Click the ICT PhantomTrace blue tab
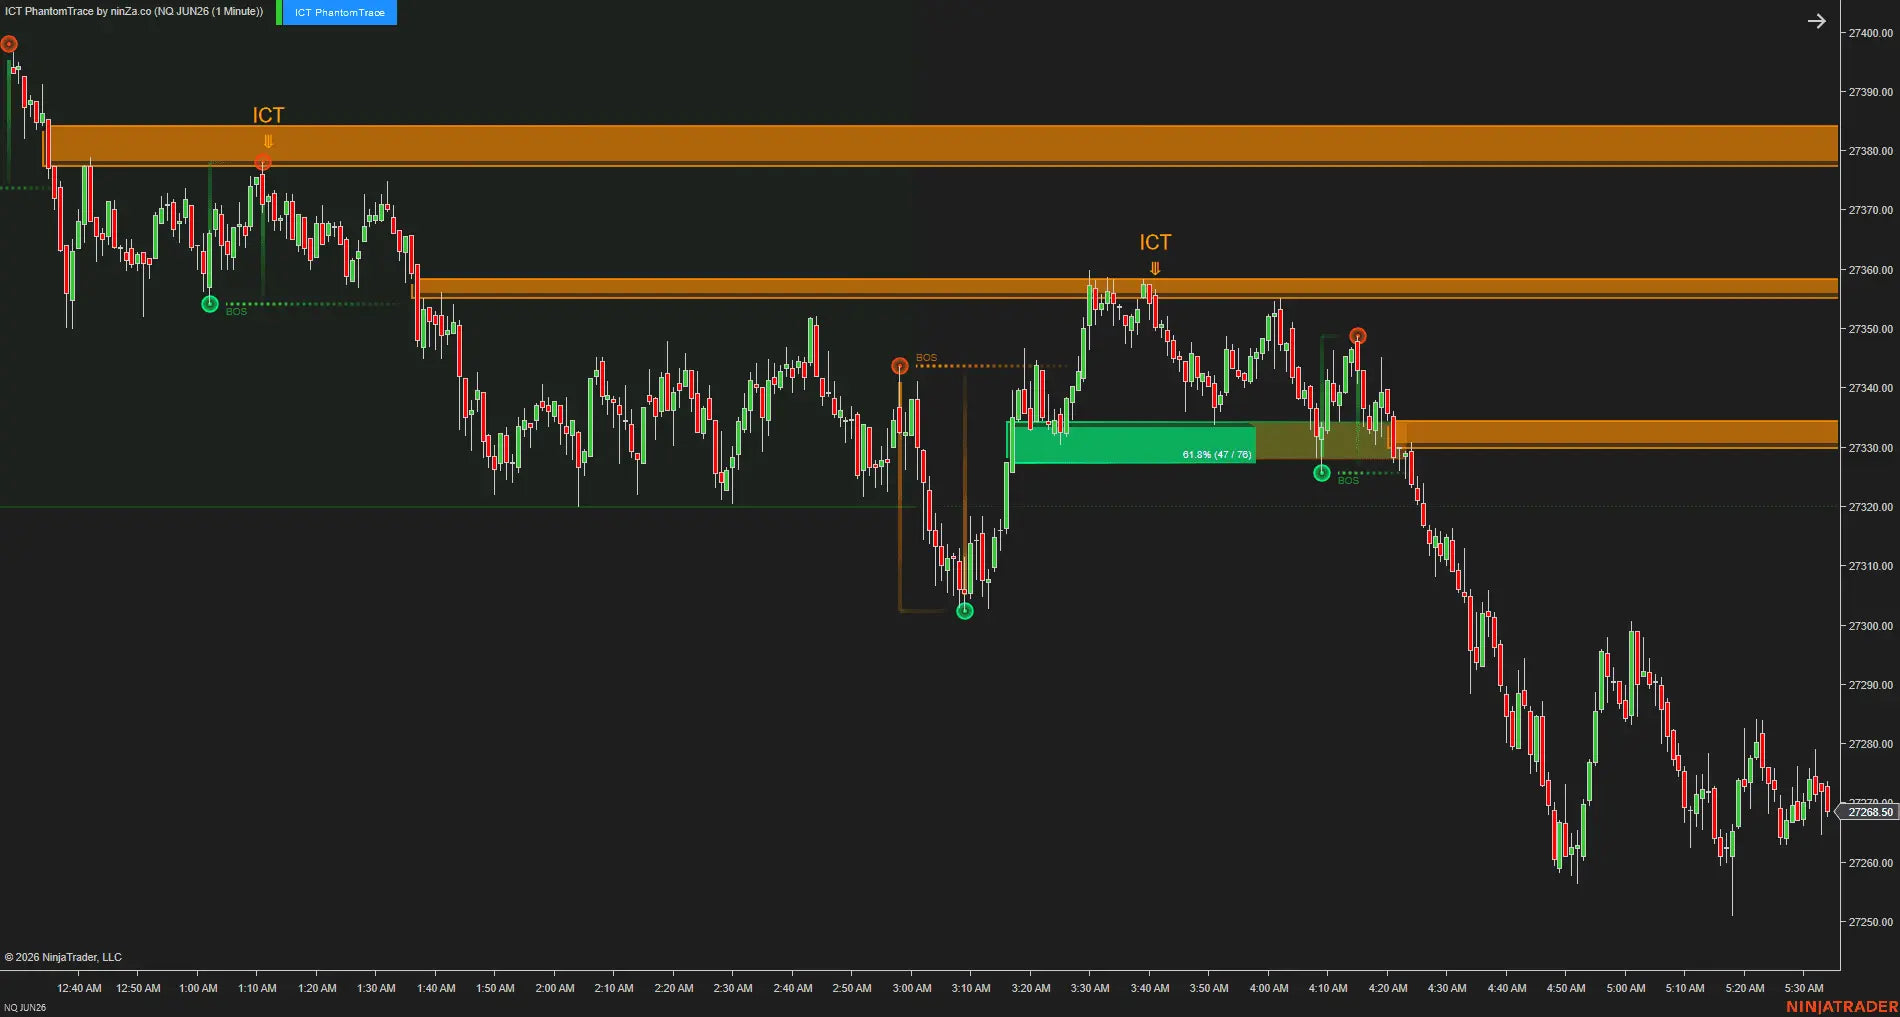 340,12
